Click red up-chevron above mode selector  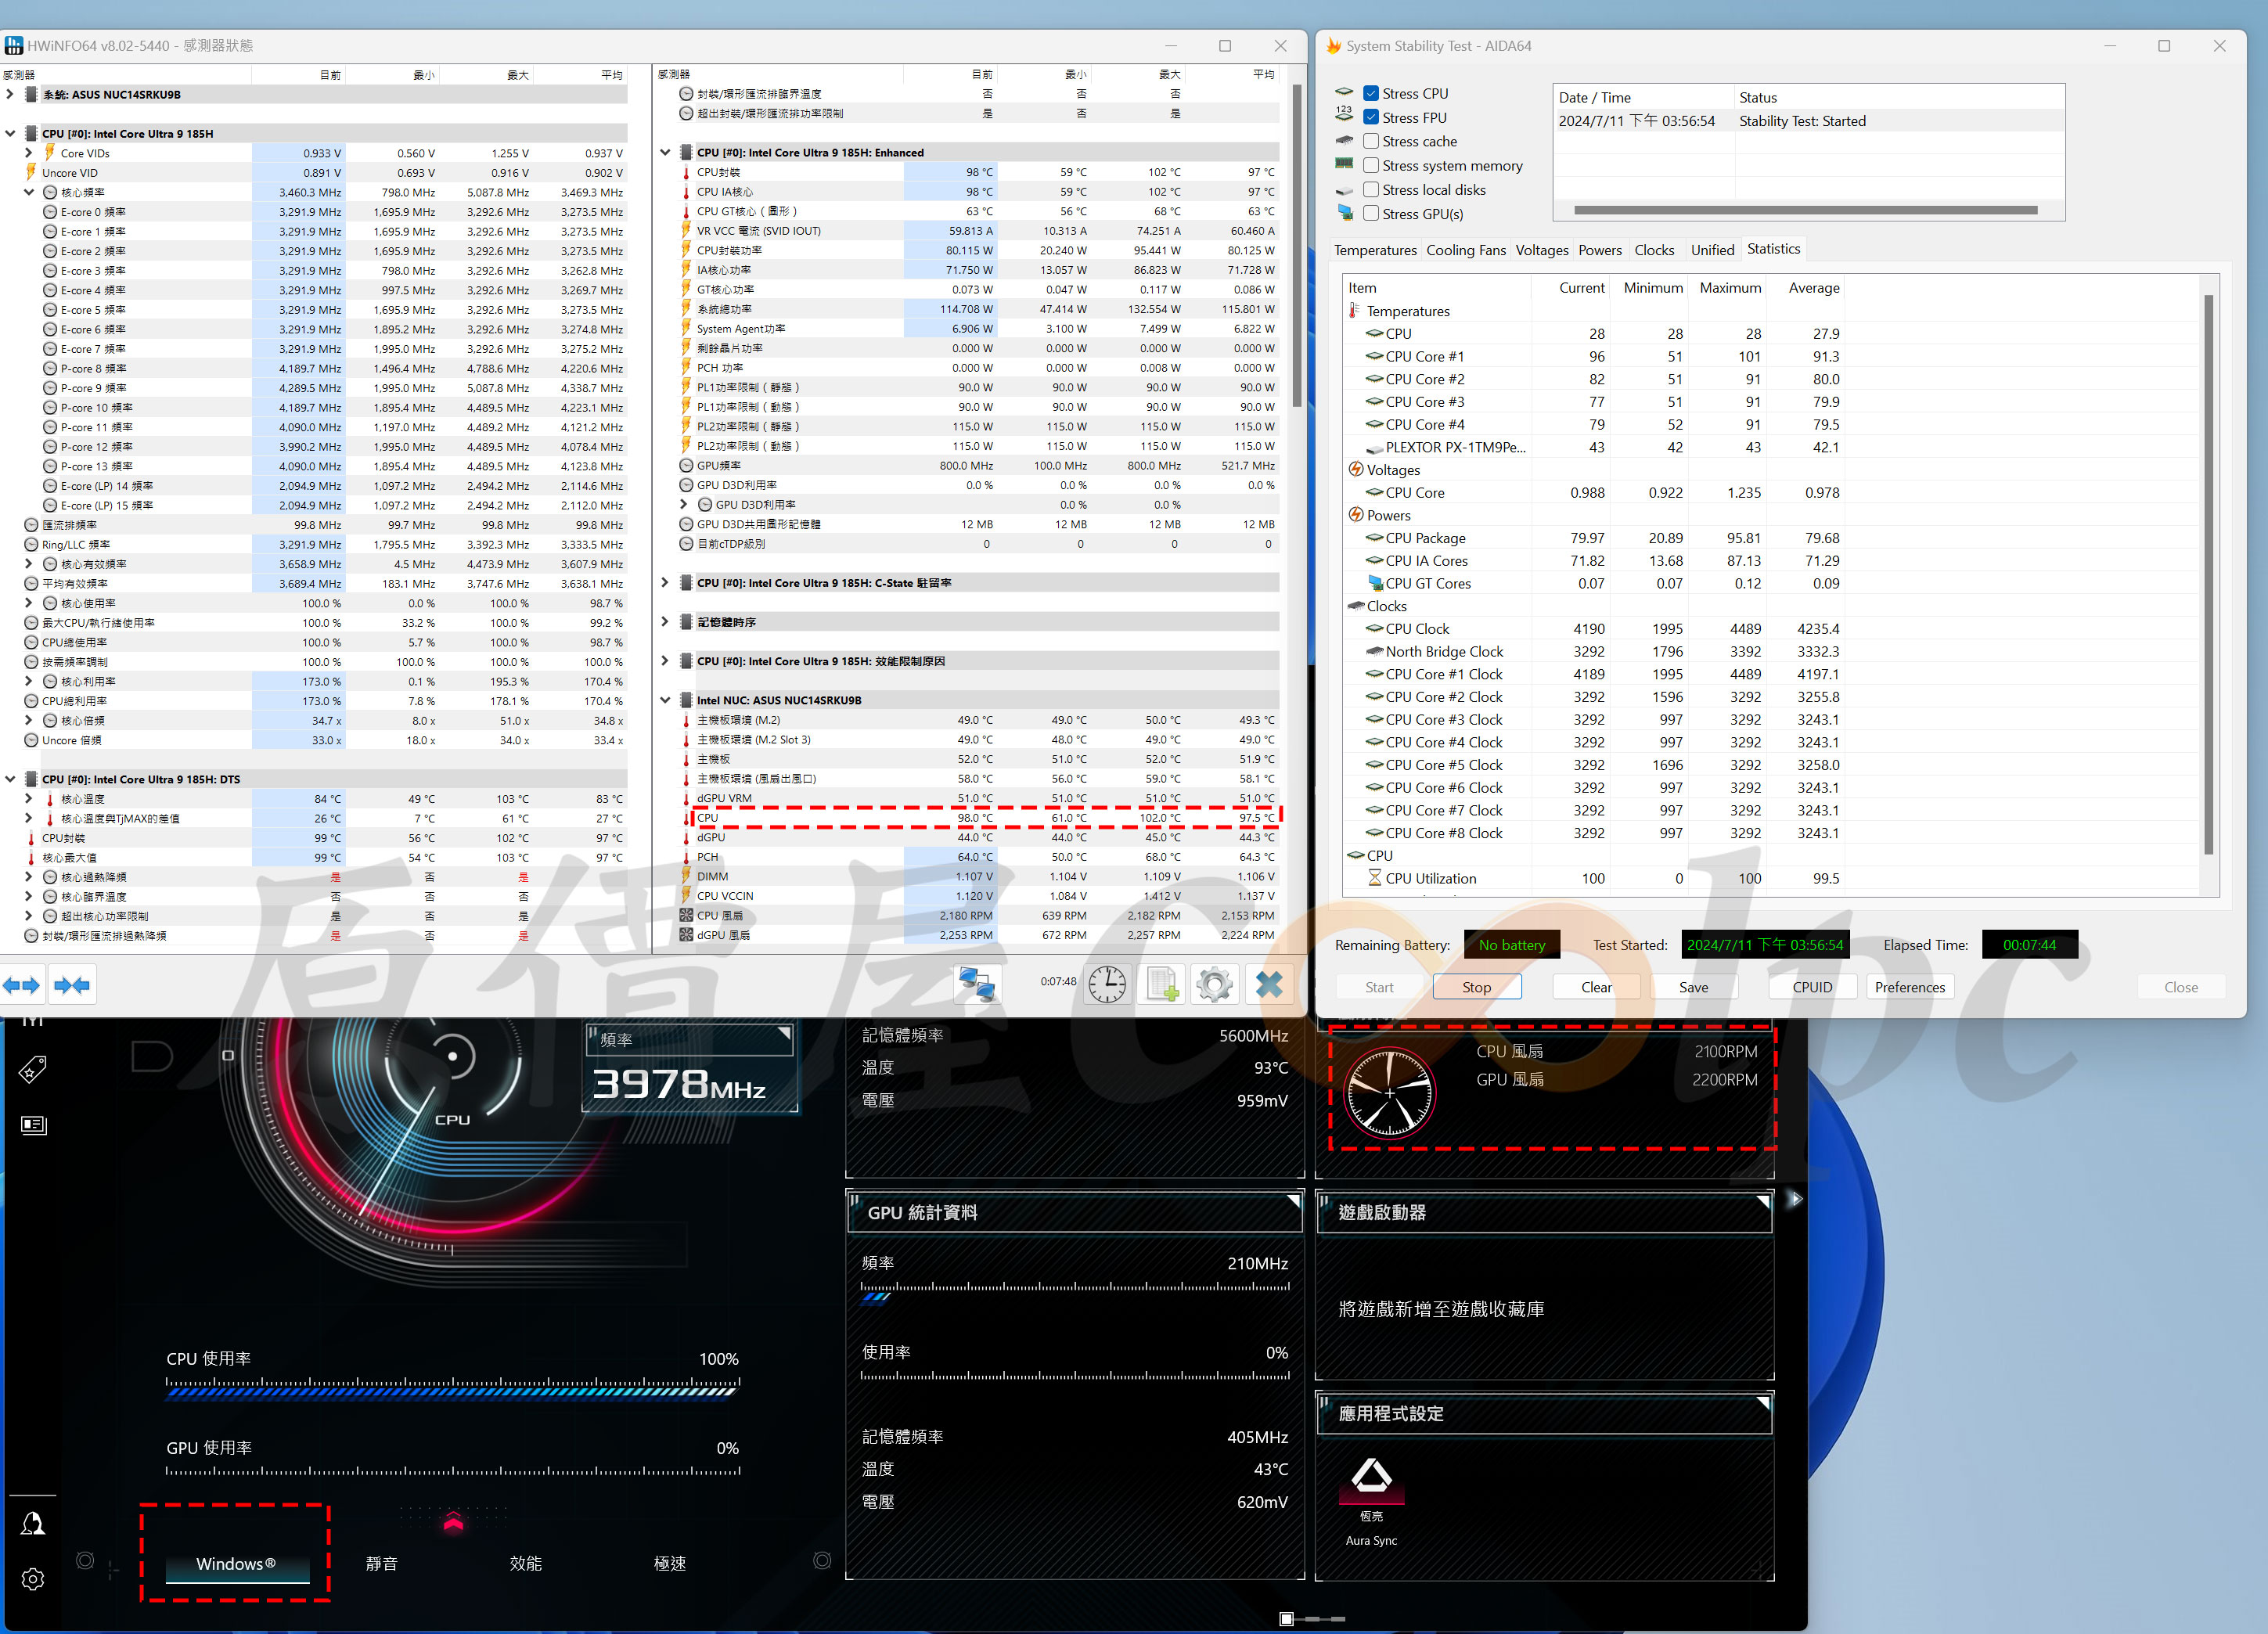[453, 1522]
